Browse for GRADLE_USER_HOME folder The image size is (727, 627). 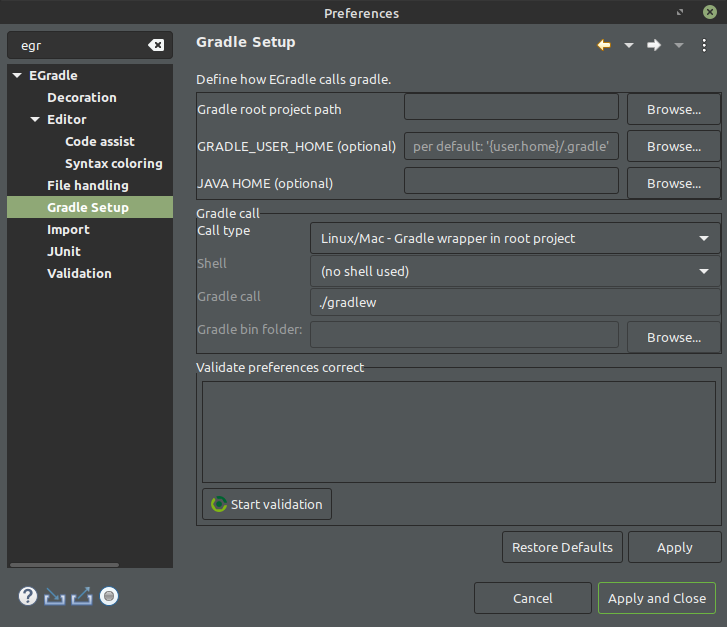pos(674,147)
